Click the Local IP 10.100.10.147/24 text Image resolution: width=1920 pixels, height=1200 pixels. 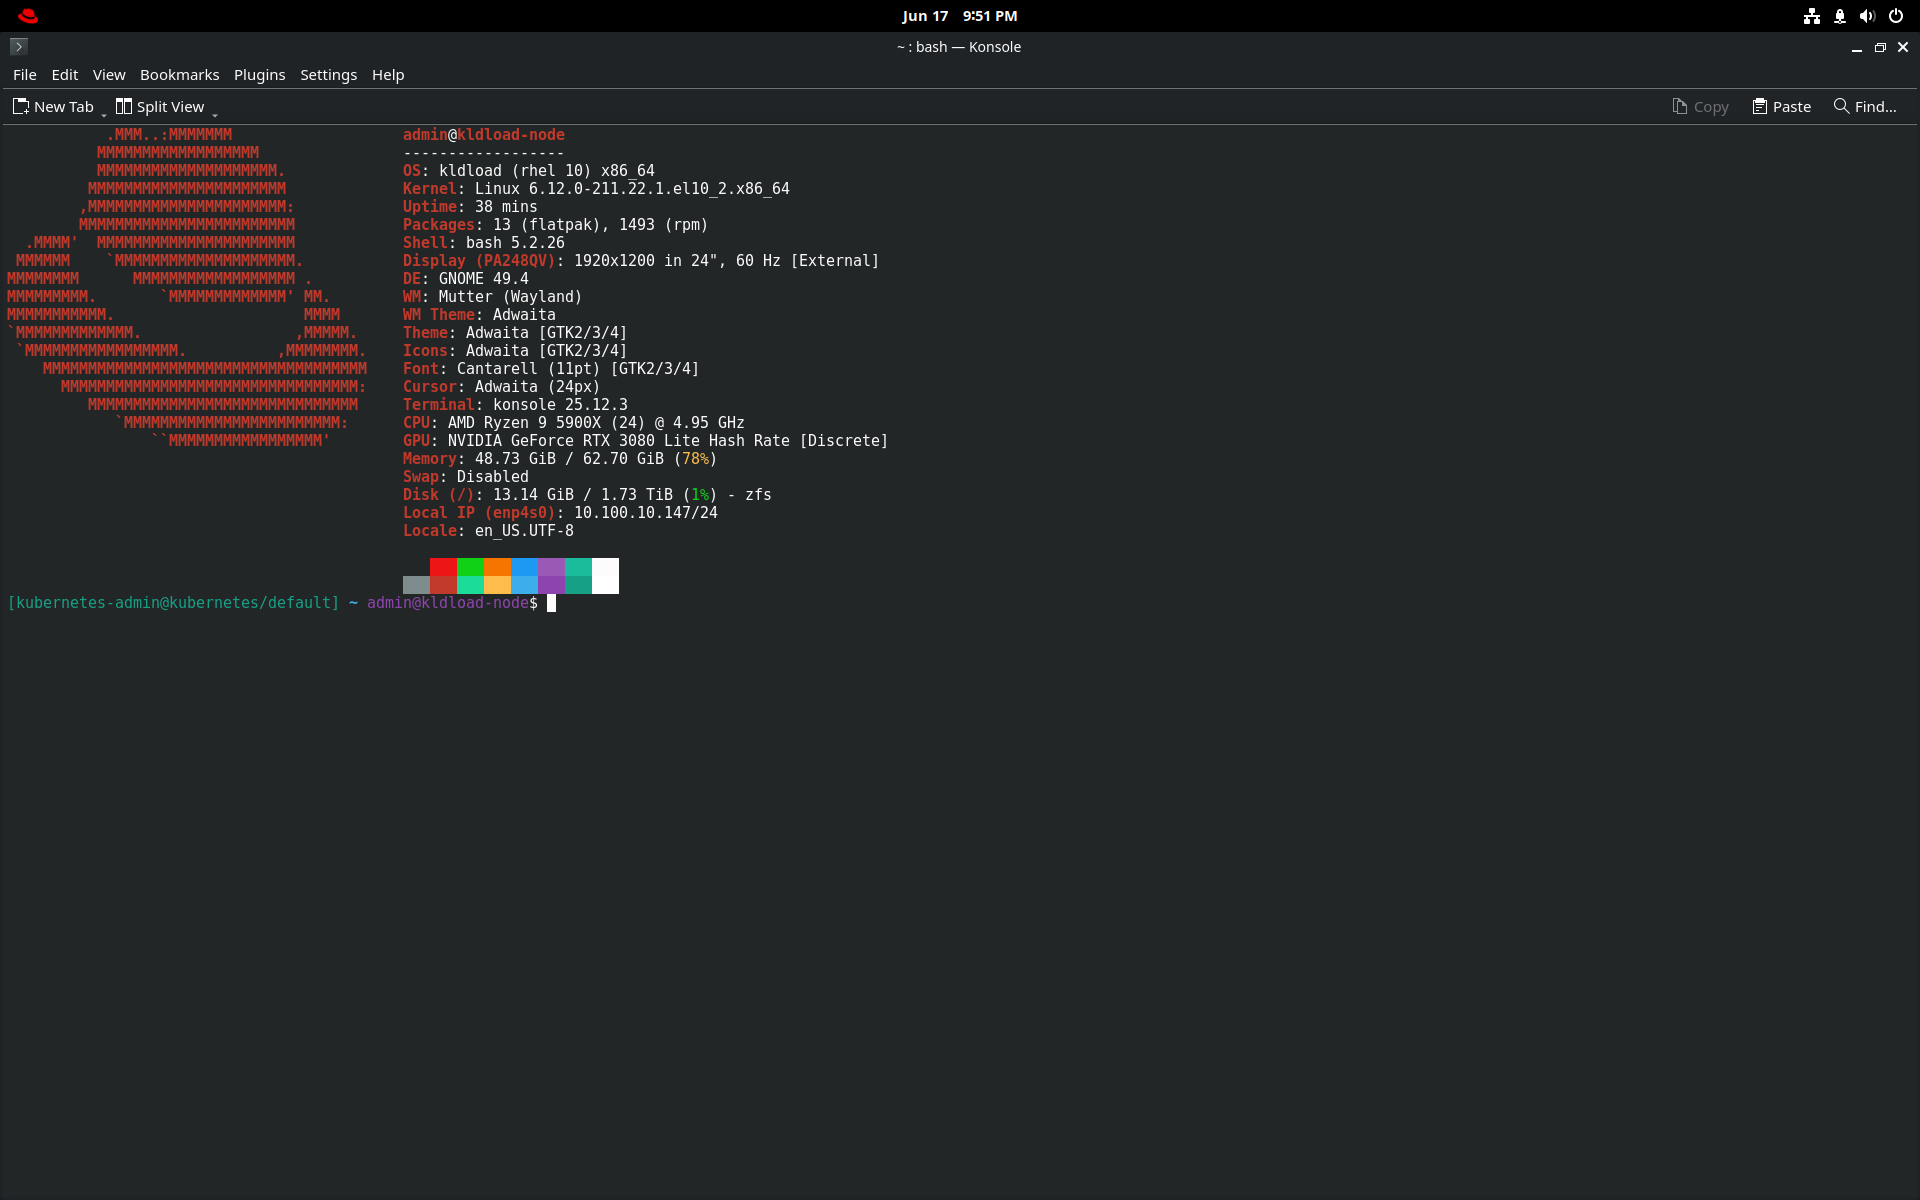pos(560,513)
